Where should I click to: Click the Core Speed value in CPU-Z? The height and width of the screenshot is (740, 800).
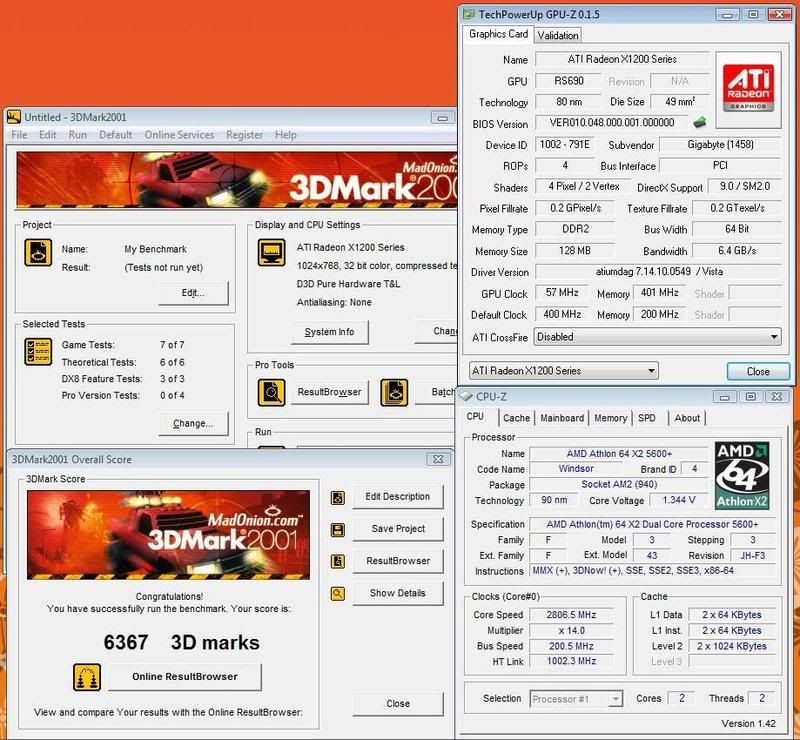571,615
